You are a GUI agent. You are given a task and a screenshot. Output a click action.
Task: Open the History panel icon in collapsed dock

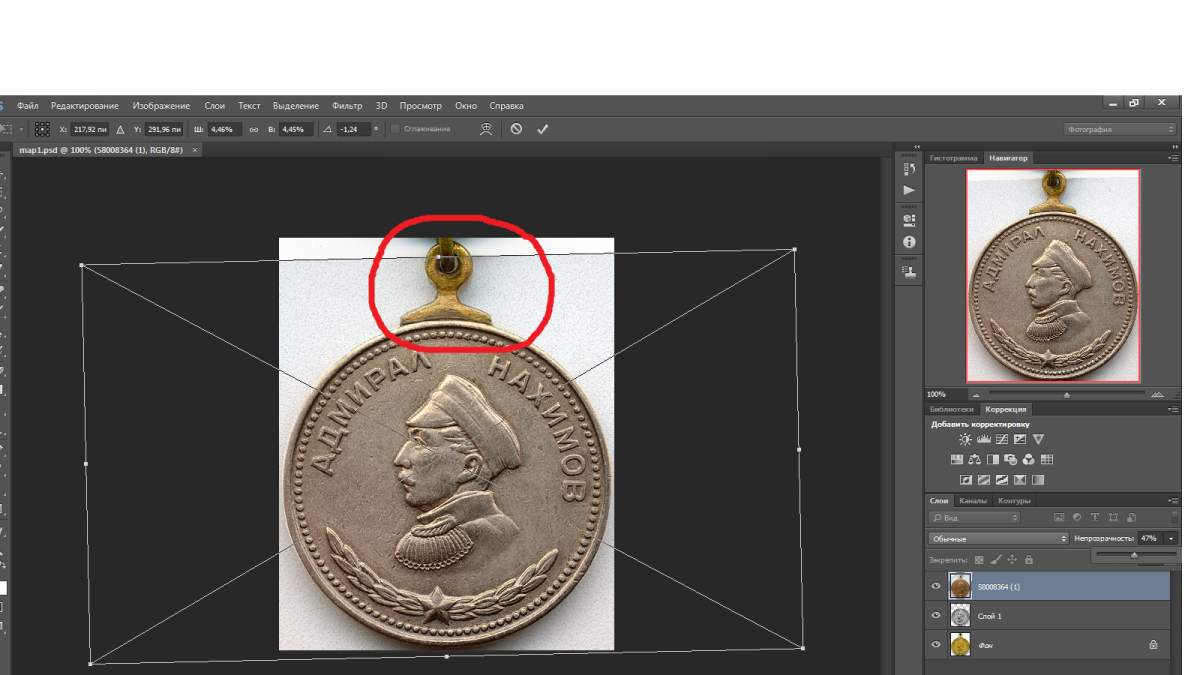click(909, 169)
